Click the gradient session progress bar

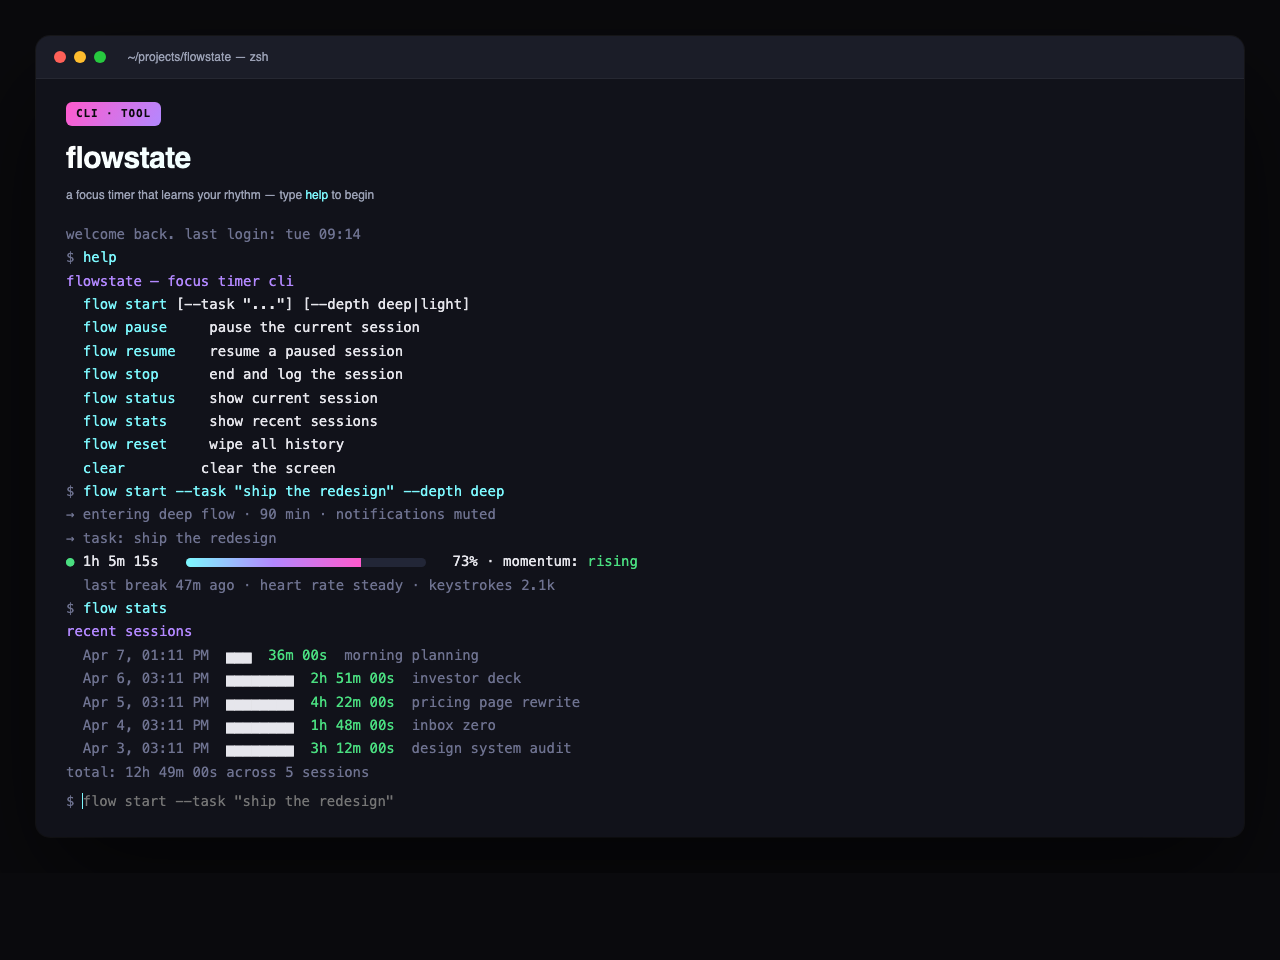tap(305, 562)
